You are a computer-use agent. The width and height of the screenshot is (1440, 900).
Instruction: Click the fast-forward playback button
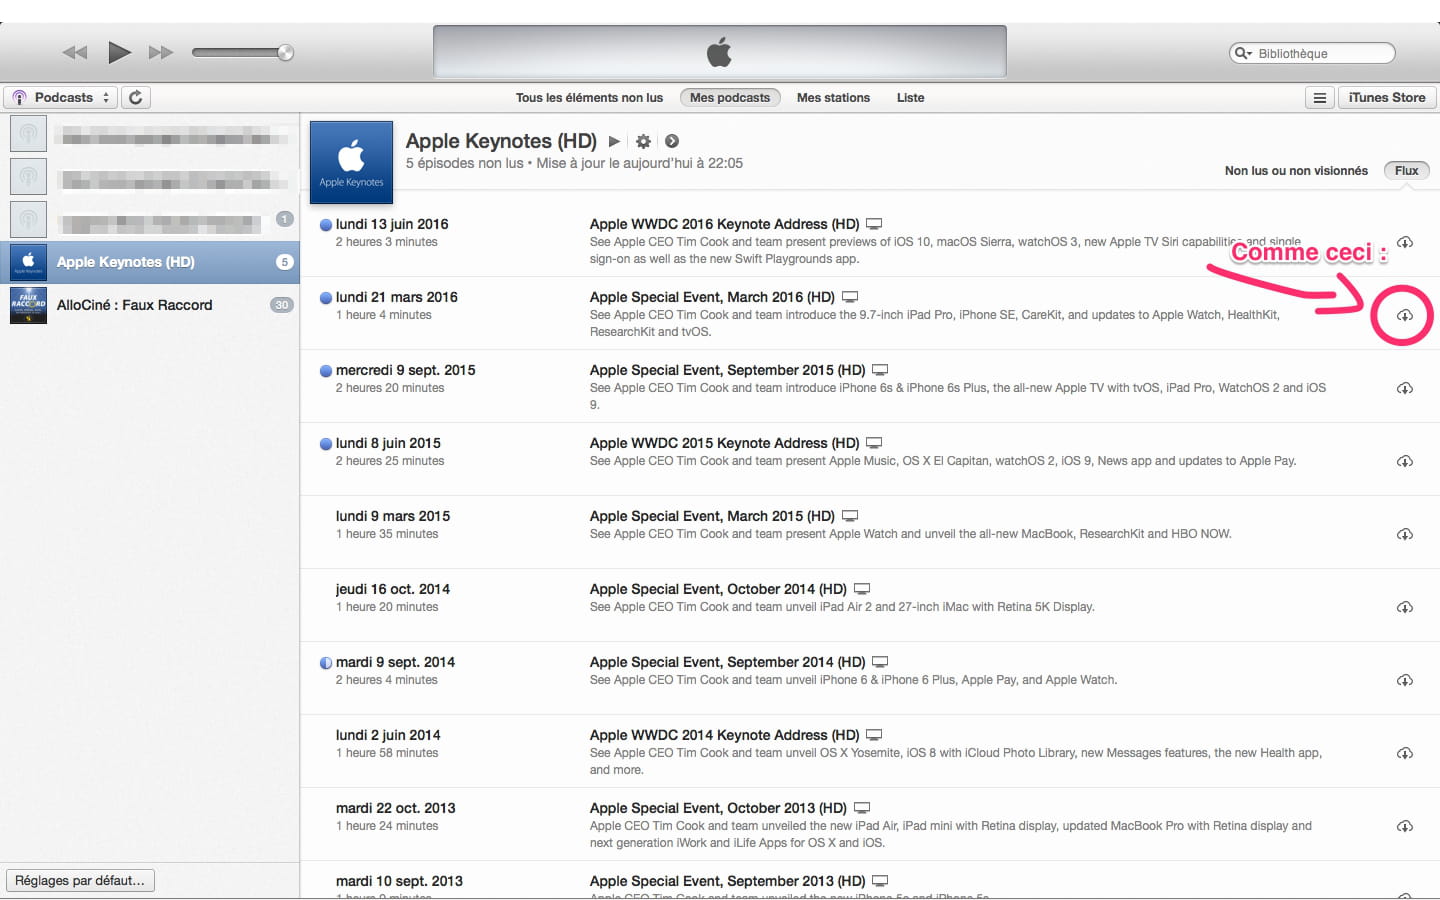(161, 52)
